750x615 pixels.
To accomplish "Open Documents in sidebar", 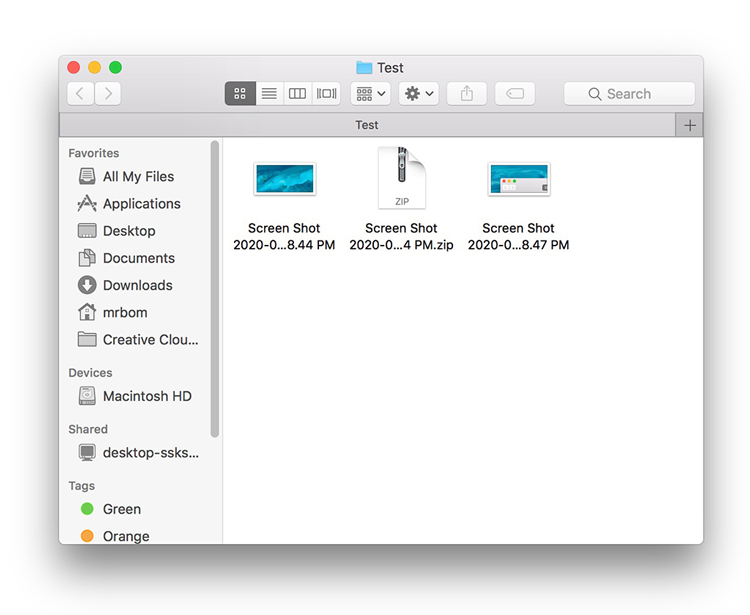I will tap(126, 258).
